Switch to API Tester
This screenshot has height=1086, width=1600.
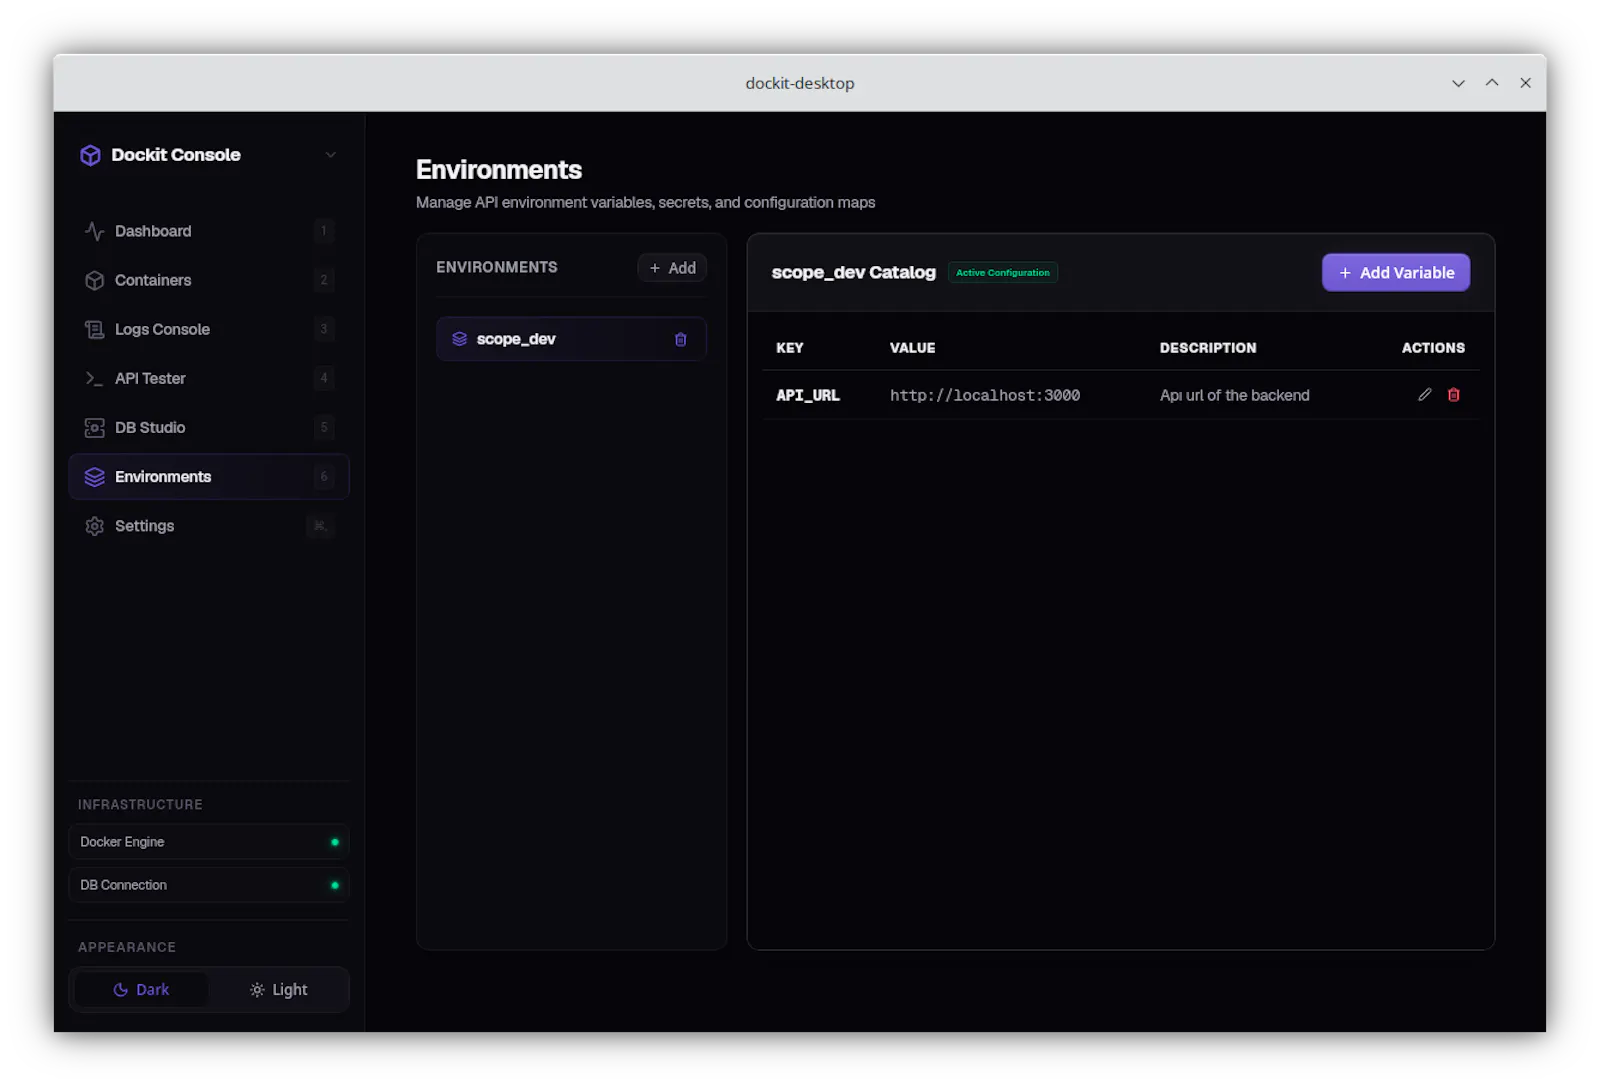(x=209, y=378)
